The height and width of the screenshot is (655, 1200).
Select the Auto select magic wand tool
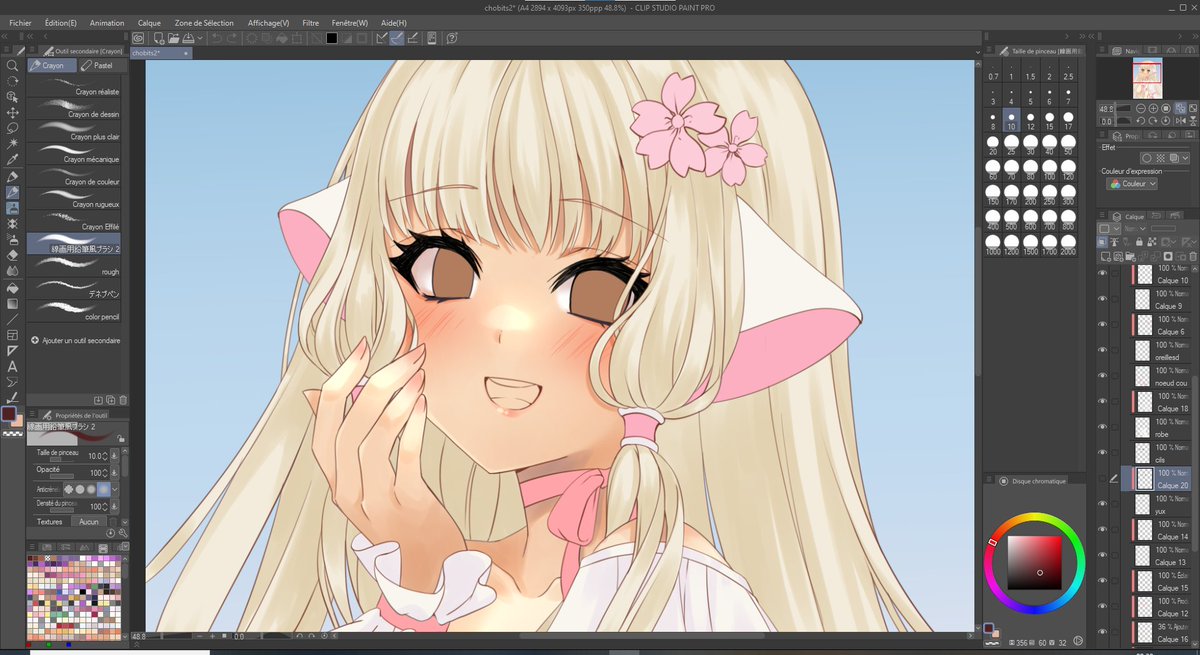click(x=13, y=145)
